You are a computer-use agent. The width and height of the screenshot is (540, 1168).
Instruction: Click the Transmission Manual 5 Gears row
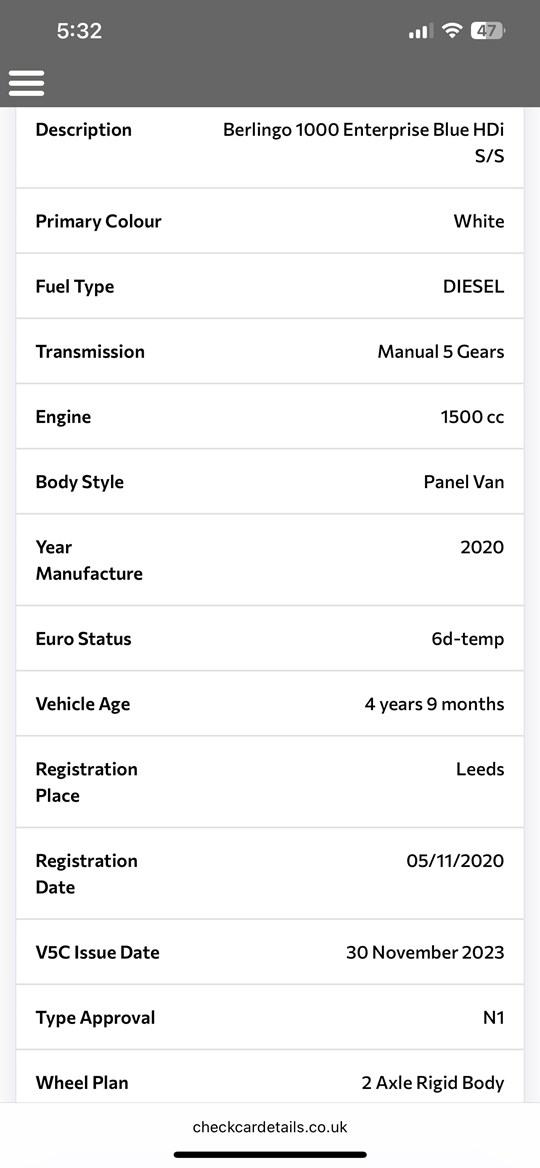[x=270, y=352]
